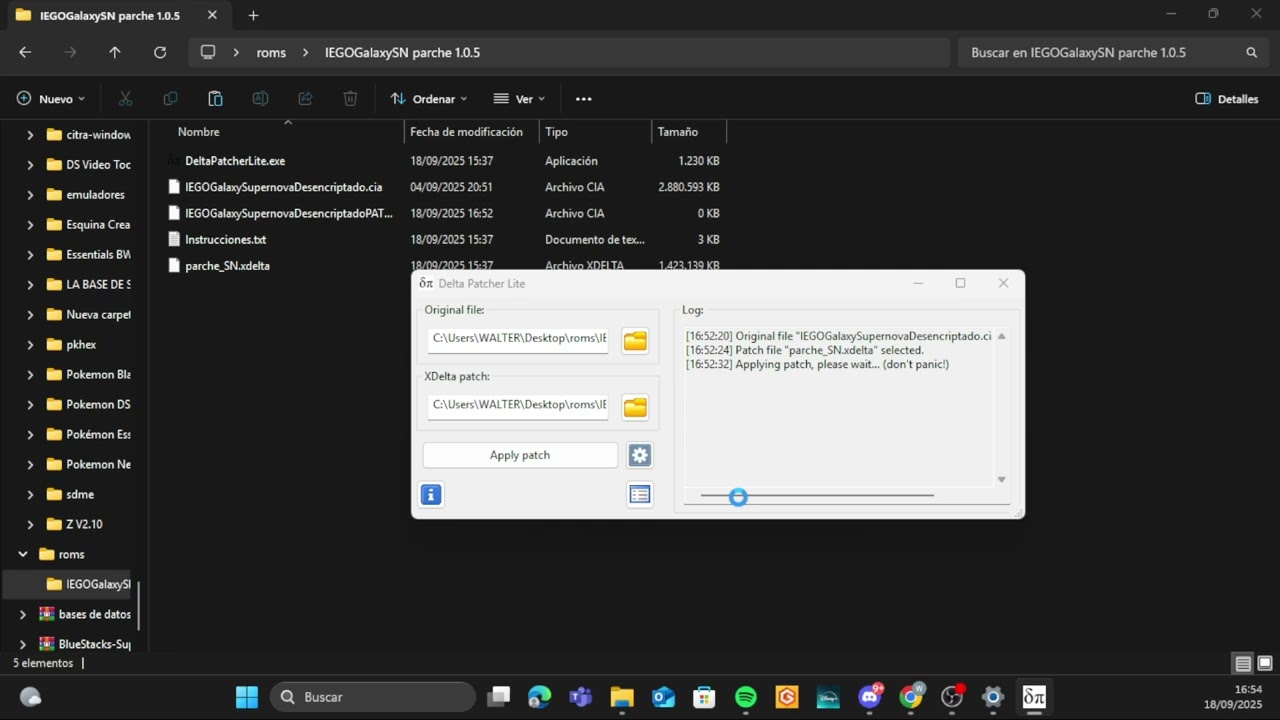Select the Z V2.10 folder in sidebar
Screen dimensions: 1280x720
pyautogui.click(x=84, y=524)
